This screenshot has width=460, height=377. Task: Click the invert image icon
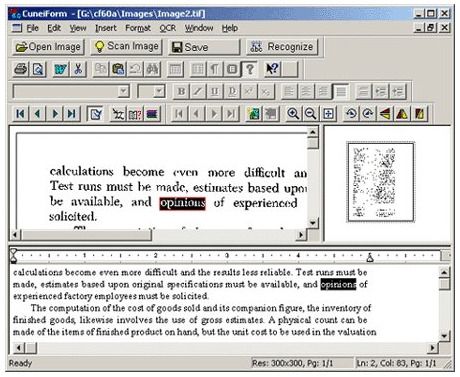(x=420, y=114)
